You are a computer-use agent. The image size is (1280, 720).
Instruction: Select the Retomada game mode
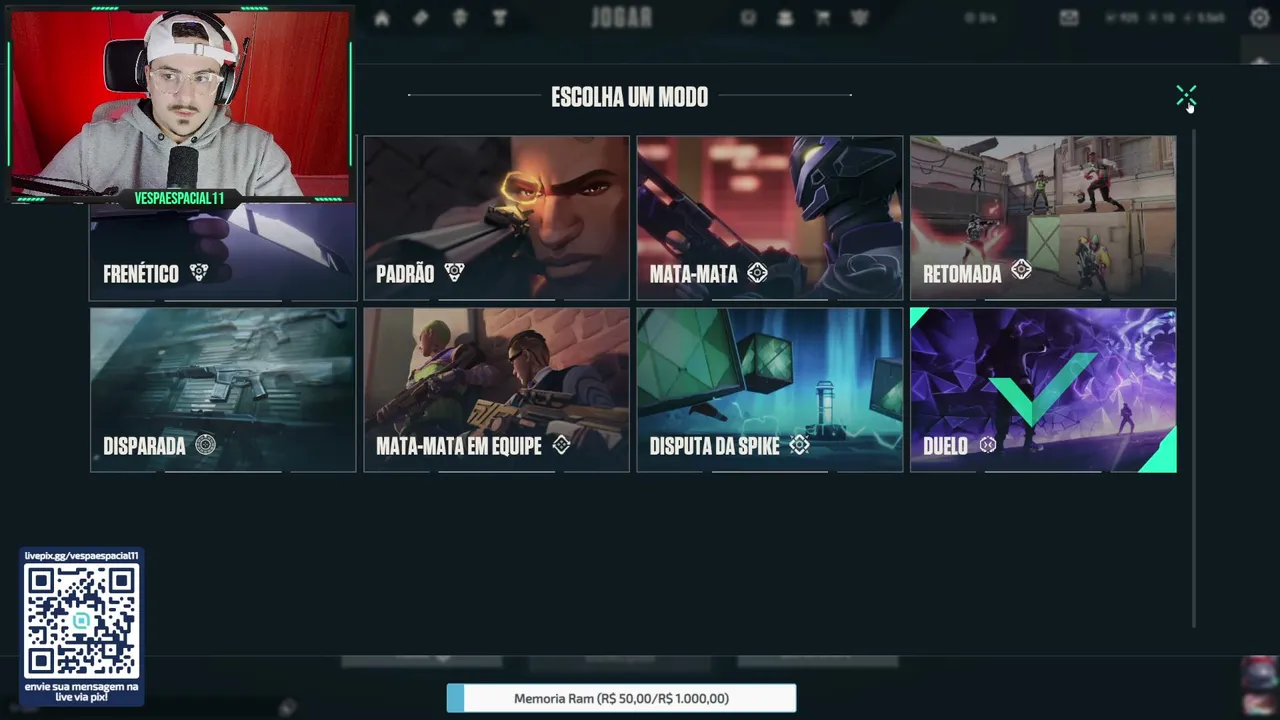(x=1043, y=218)
